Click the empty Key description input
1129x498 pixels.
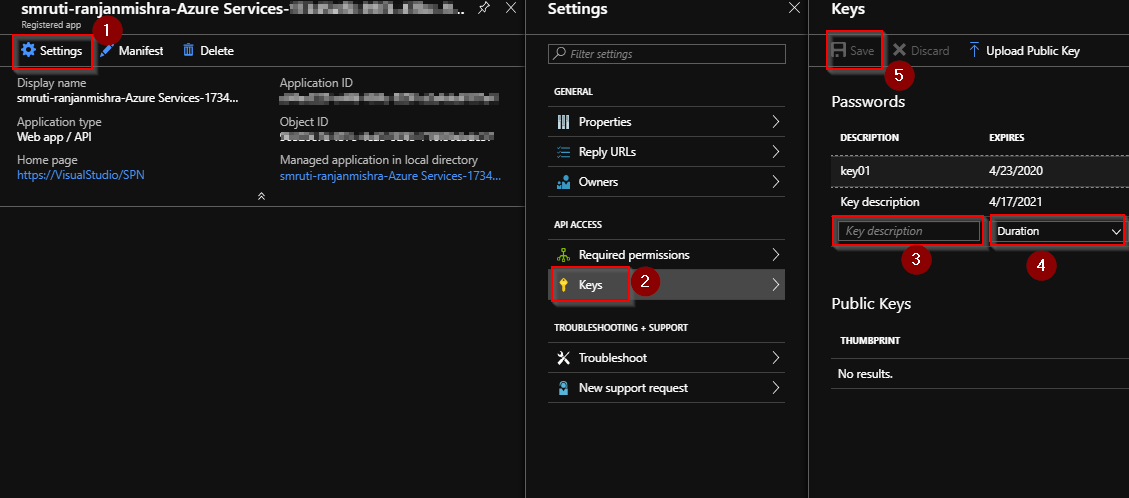(909, 231)
